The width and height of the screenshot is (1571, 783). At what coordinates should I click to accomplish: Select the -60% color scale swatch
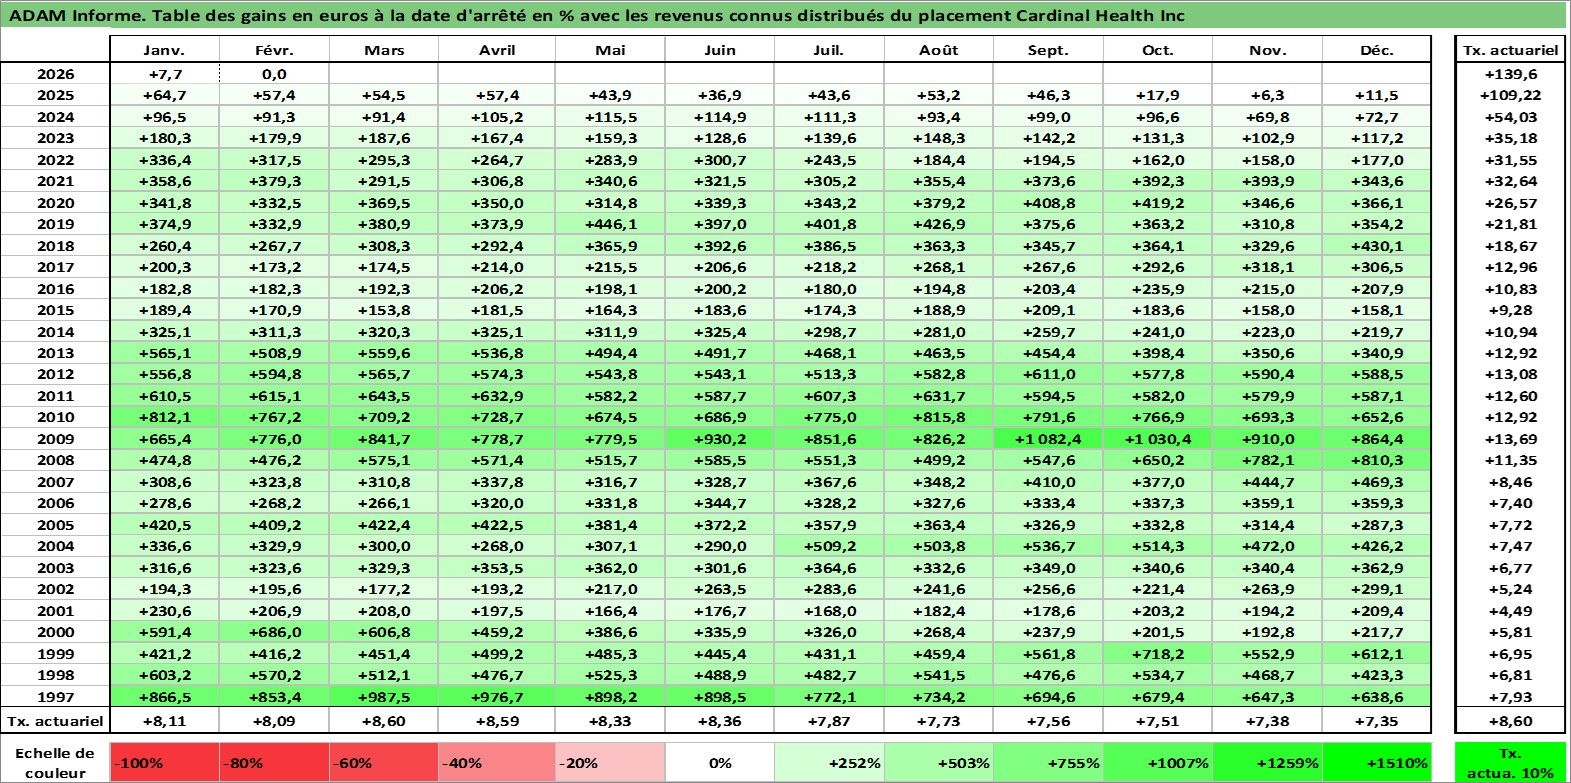(x=385, y=762)
